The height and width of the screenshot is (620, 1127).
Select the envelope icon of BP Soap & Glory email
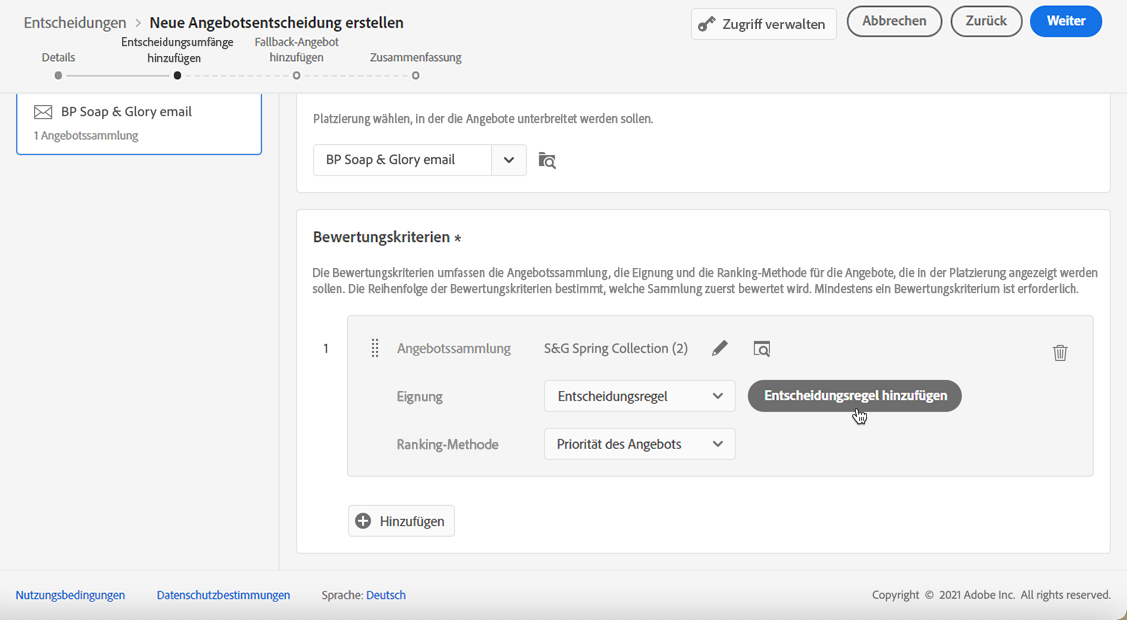pyautogui.click(x=43, y=112)
